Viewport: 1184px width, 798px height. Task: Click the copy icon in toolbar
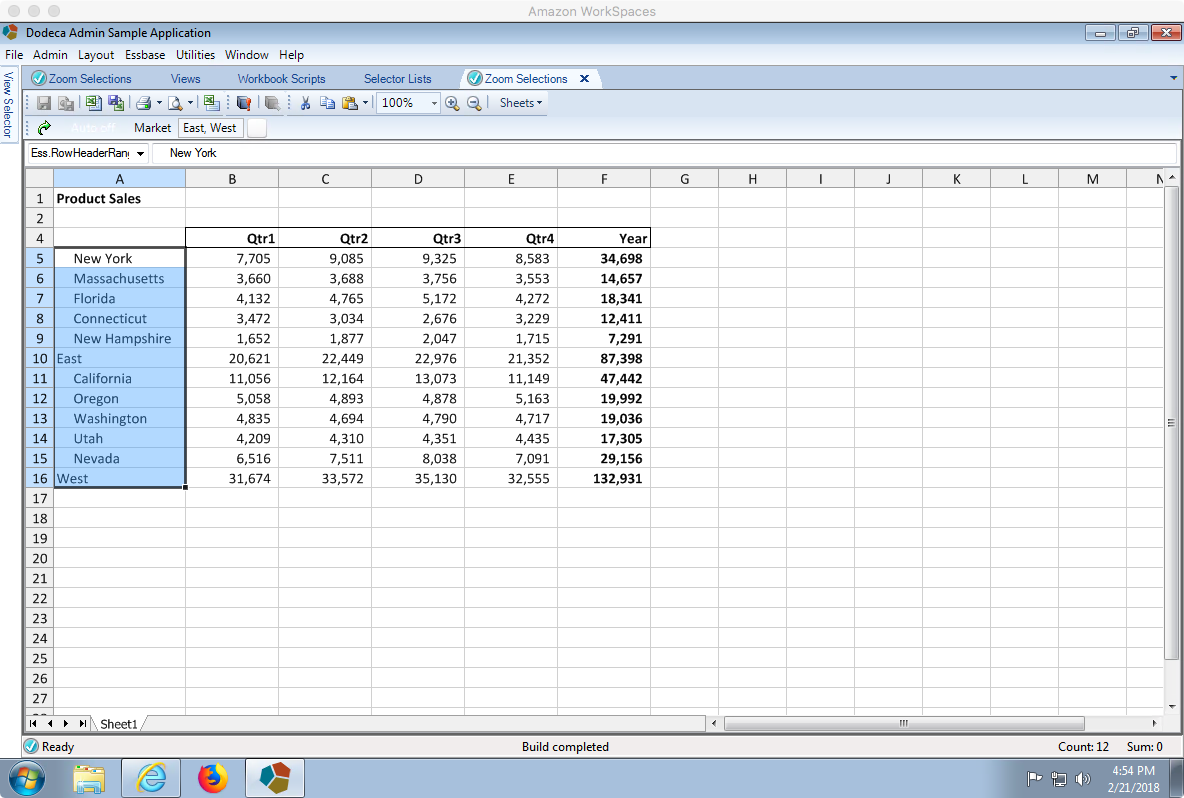[327, 103]
